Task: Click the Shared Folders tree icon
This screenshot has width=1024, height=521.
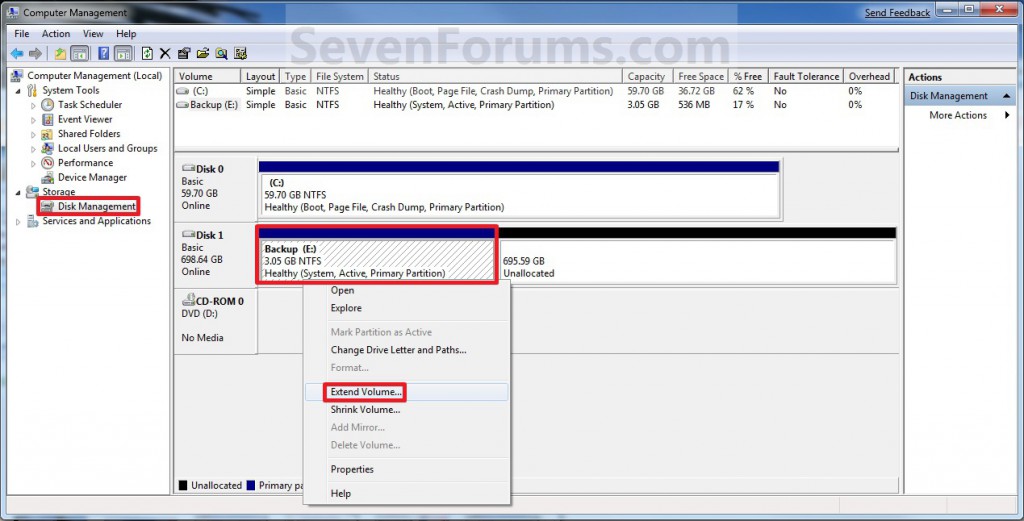Action: coord(48,134)
